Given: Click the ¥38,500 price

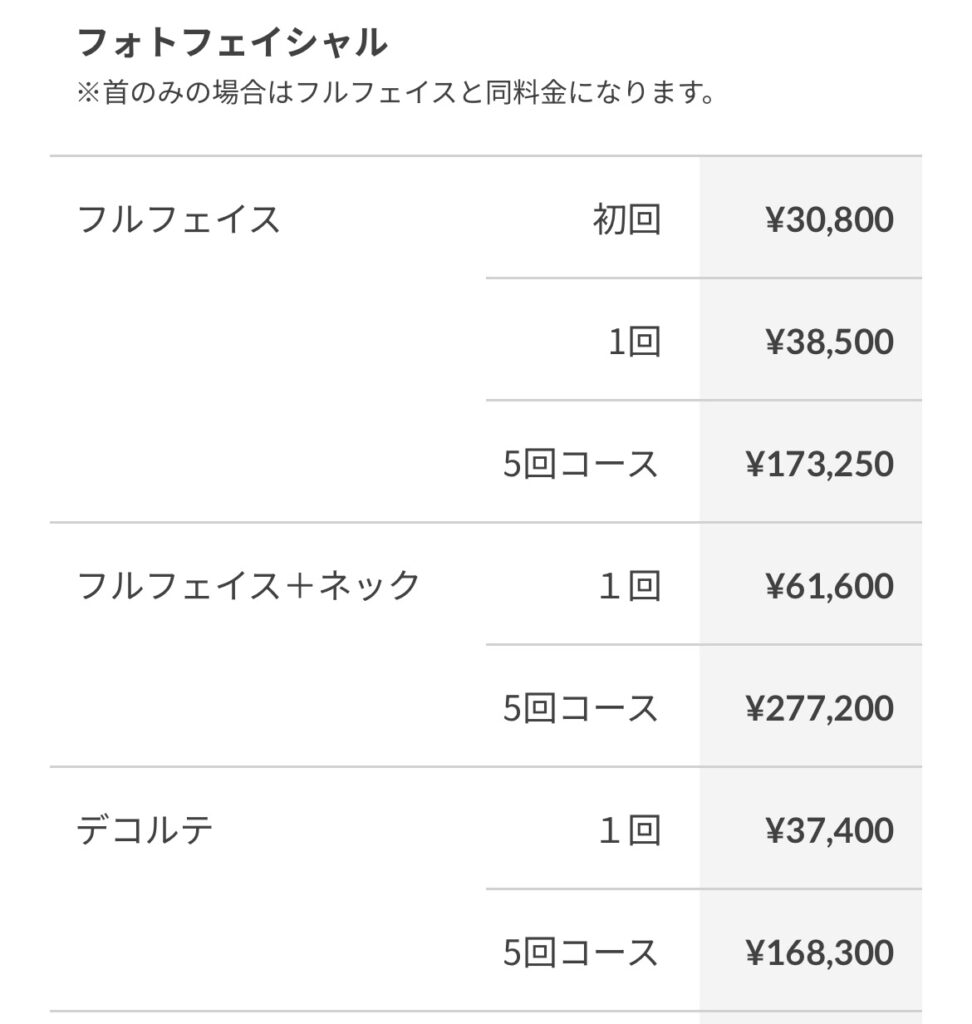Looking at the screenshot, I should point(830,341).
